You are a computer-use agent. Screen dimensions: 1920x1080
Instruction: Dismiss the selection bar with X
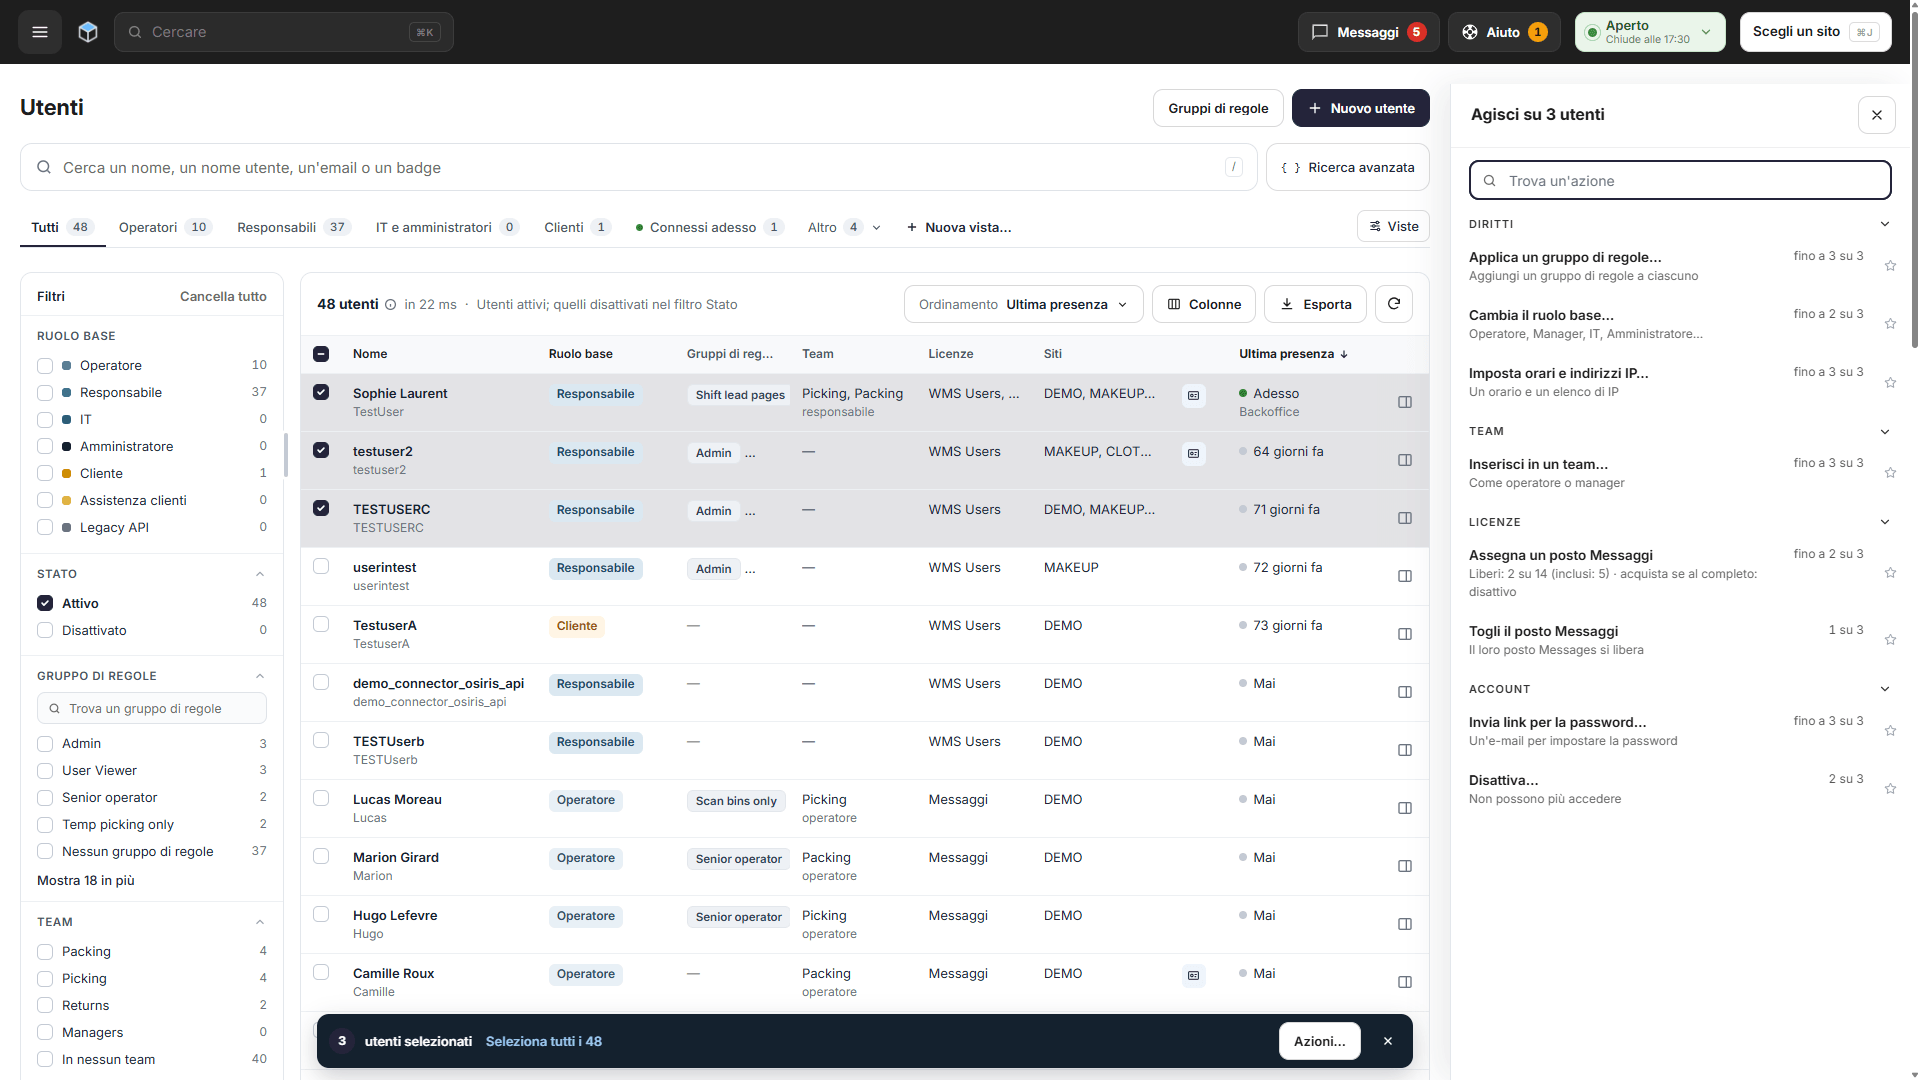click(1388, 1041)
